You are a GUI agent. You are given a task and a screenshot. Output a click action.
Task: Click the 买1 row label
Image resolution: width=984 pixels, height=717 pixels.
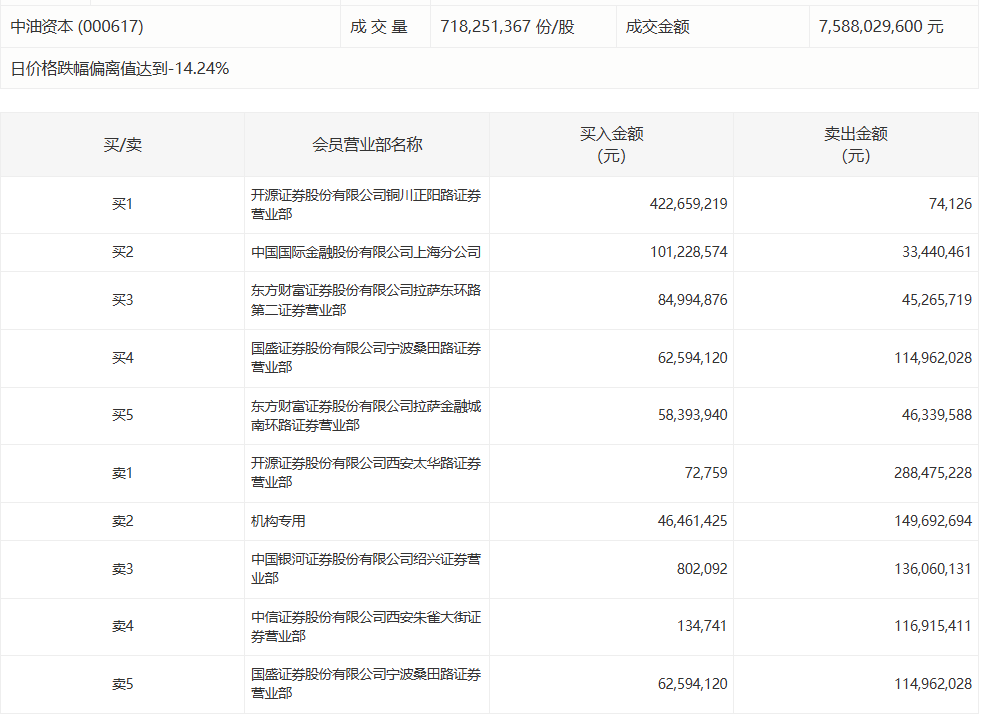[x=122, y=204]
